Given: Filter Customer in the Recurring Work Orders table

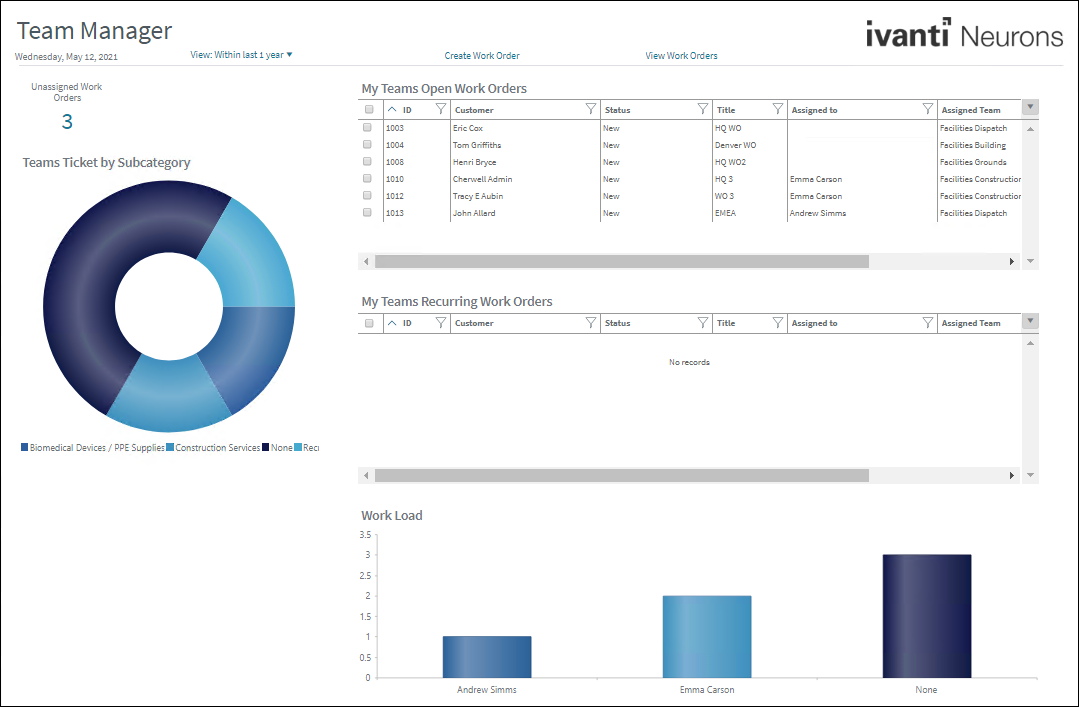Looking at the screenshot, I should (591, 322).
